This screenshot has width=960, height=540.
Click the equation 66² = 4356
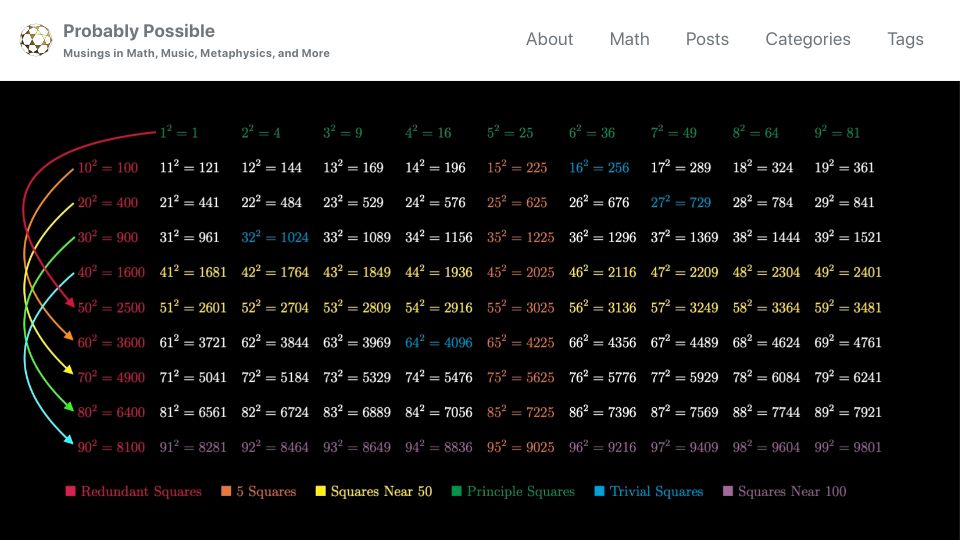pos(602,342)
